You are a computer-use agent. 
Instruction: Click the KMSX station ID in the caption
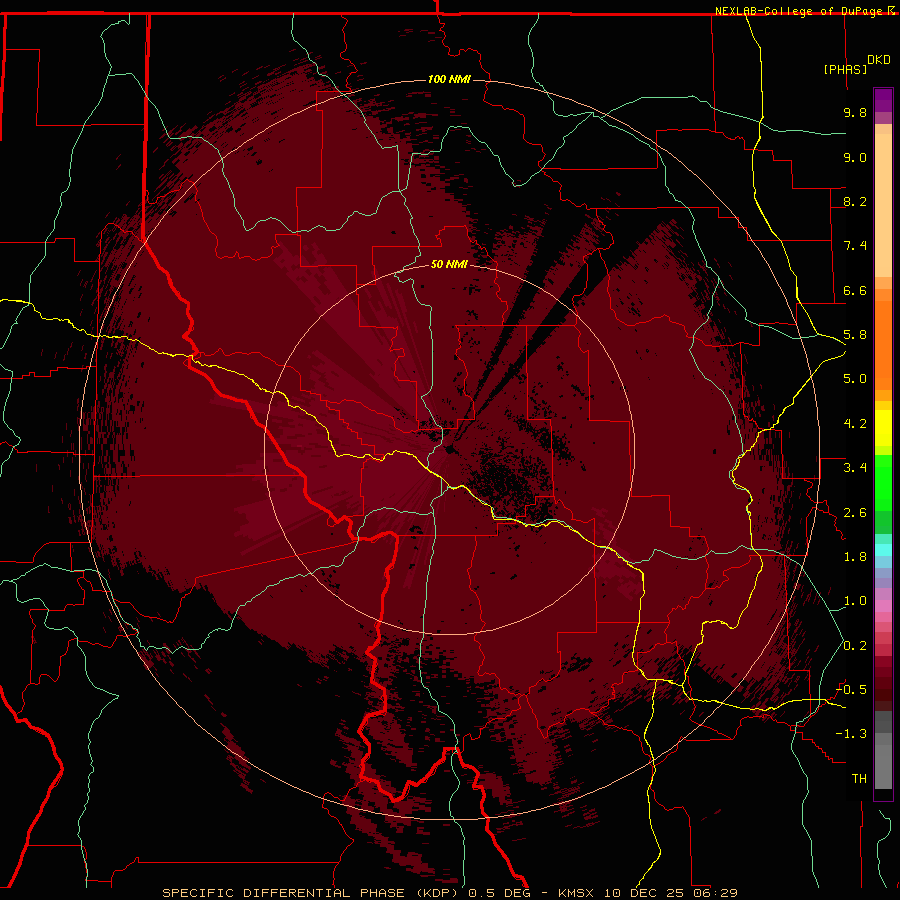576,893
